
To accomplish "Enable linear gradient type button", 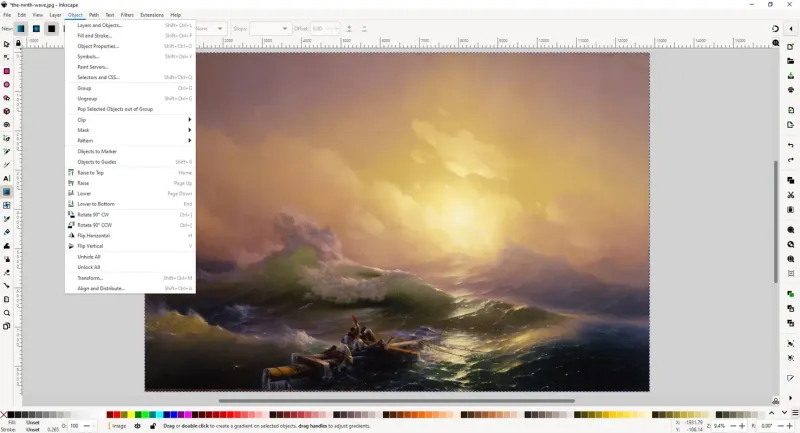I will (x=20, y=29).
